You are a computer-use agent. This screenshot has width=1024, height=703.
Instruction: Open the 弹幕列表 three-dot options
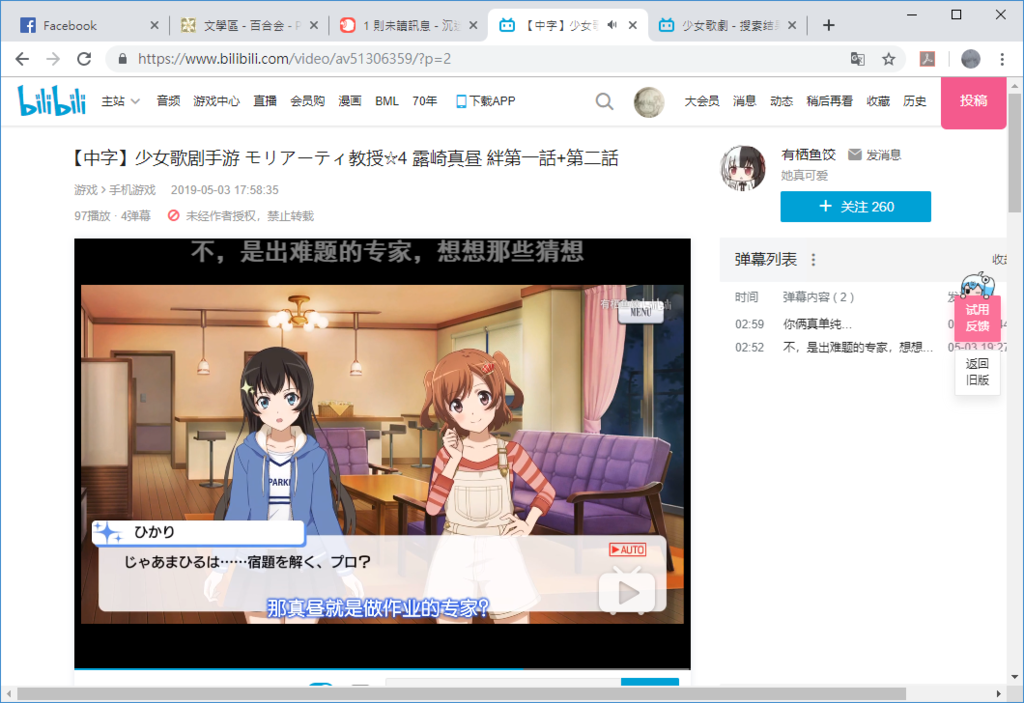(x=813, y=260)
